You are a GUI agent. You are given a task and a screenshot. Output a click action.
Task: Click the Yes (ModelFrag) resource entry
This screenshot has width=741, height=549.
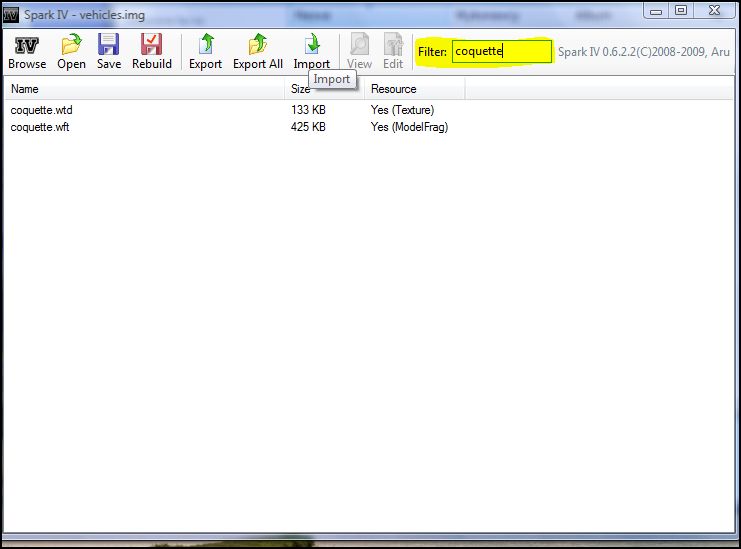coord(409,127)
